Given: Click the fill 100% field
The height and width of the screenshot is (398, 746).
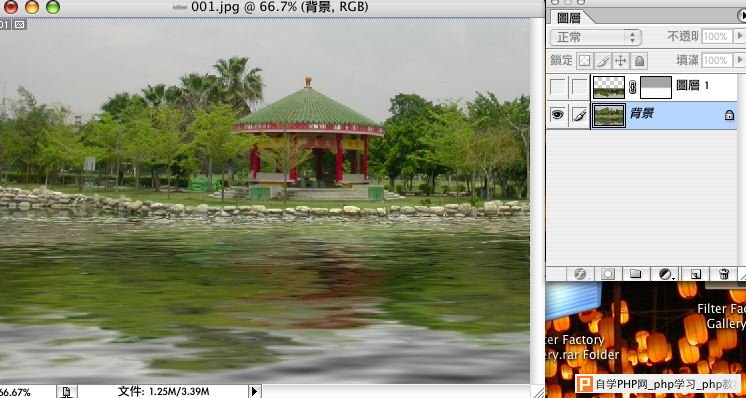Looking at the screenshot, I should tap(716, 60).
